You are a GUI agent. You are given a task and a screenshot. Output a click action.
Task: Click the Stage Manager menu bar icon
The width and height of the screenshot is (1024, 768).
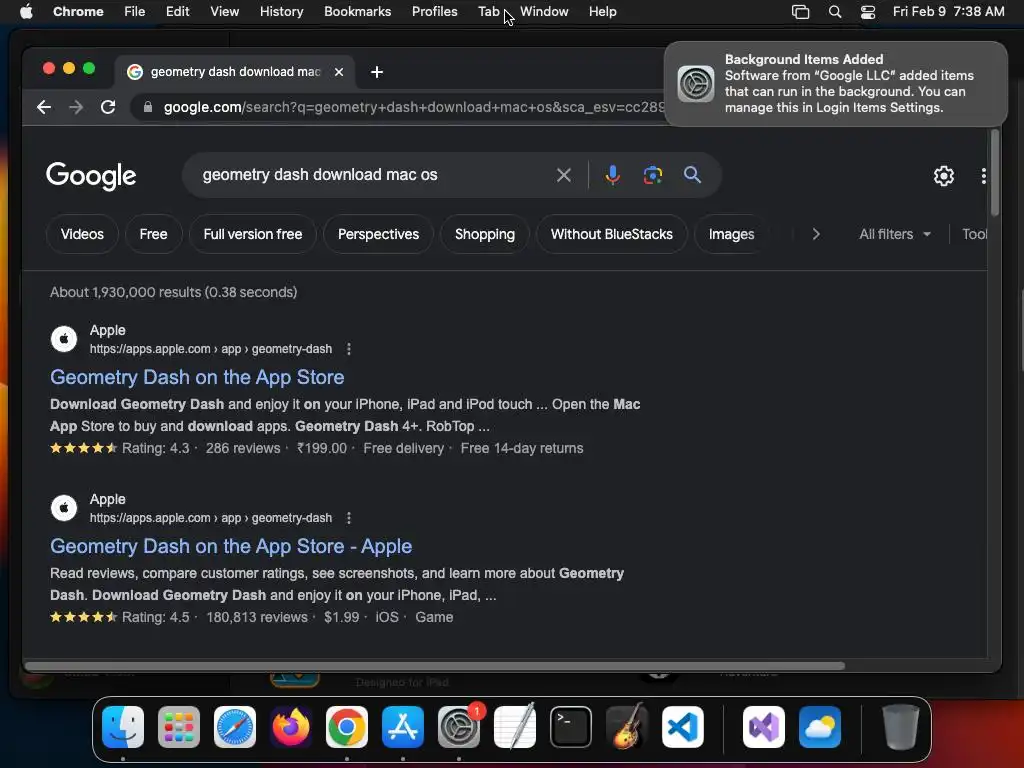[x=801, y=12]
